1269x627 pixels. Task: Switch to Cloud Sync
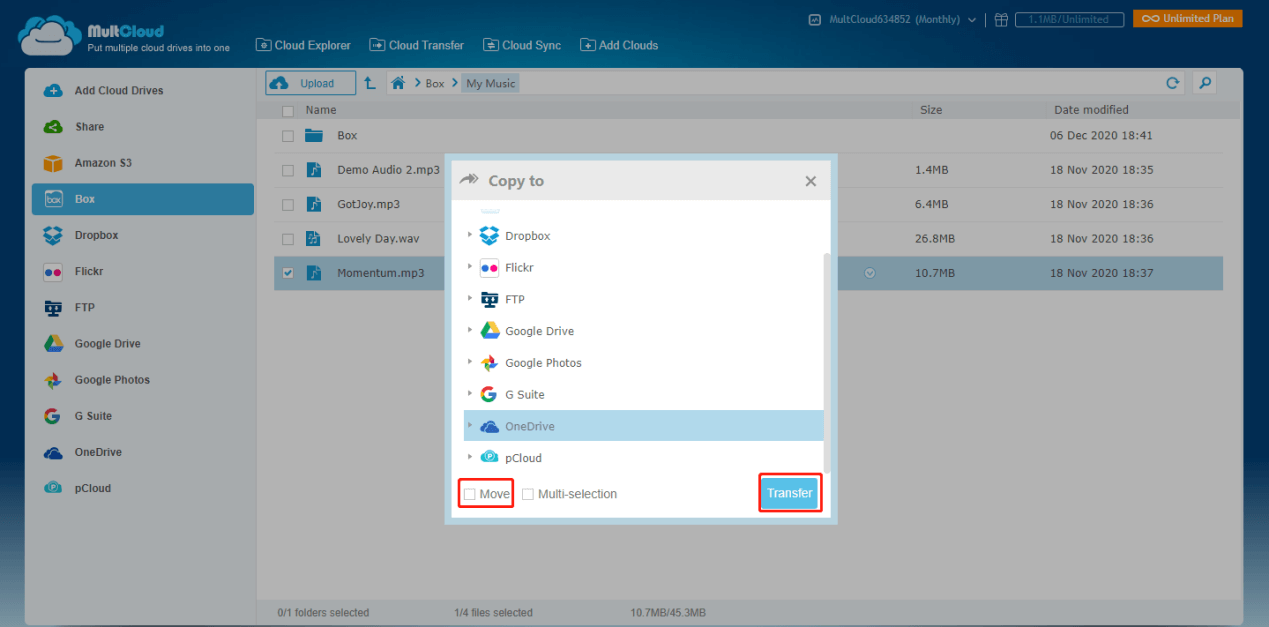point(522,45)
